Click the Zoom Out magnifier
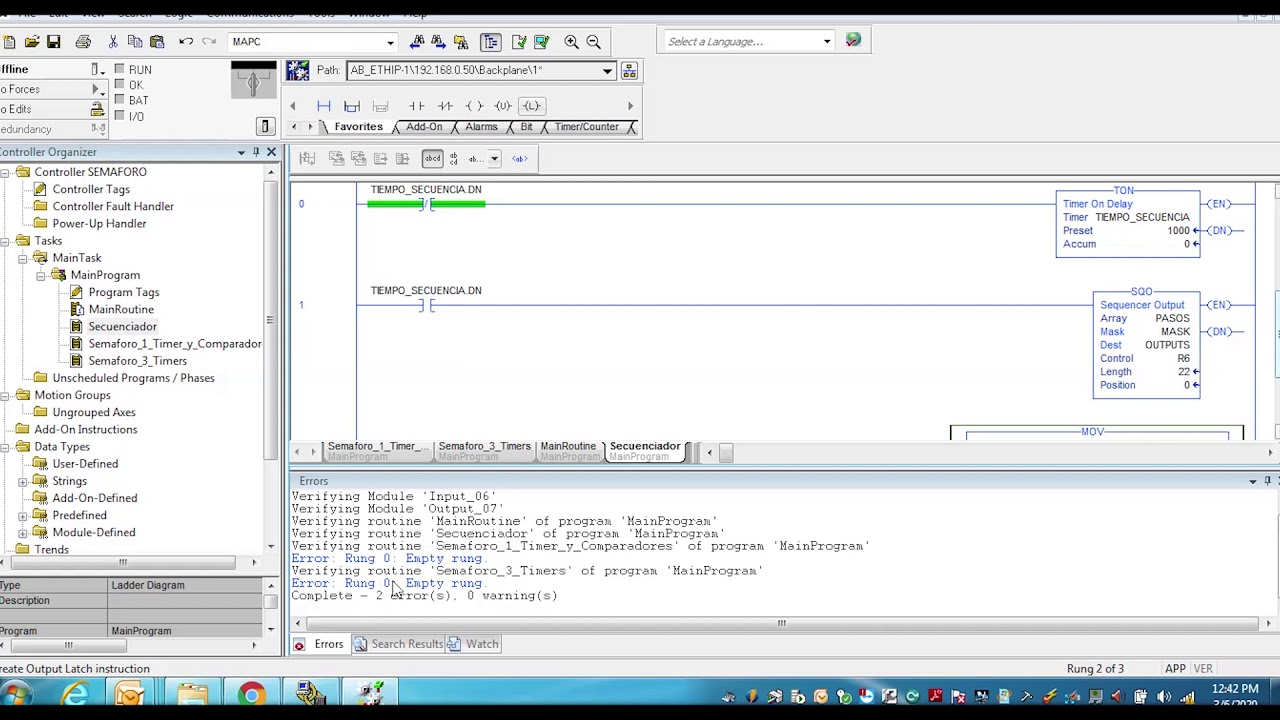 point(593,42)
